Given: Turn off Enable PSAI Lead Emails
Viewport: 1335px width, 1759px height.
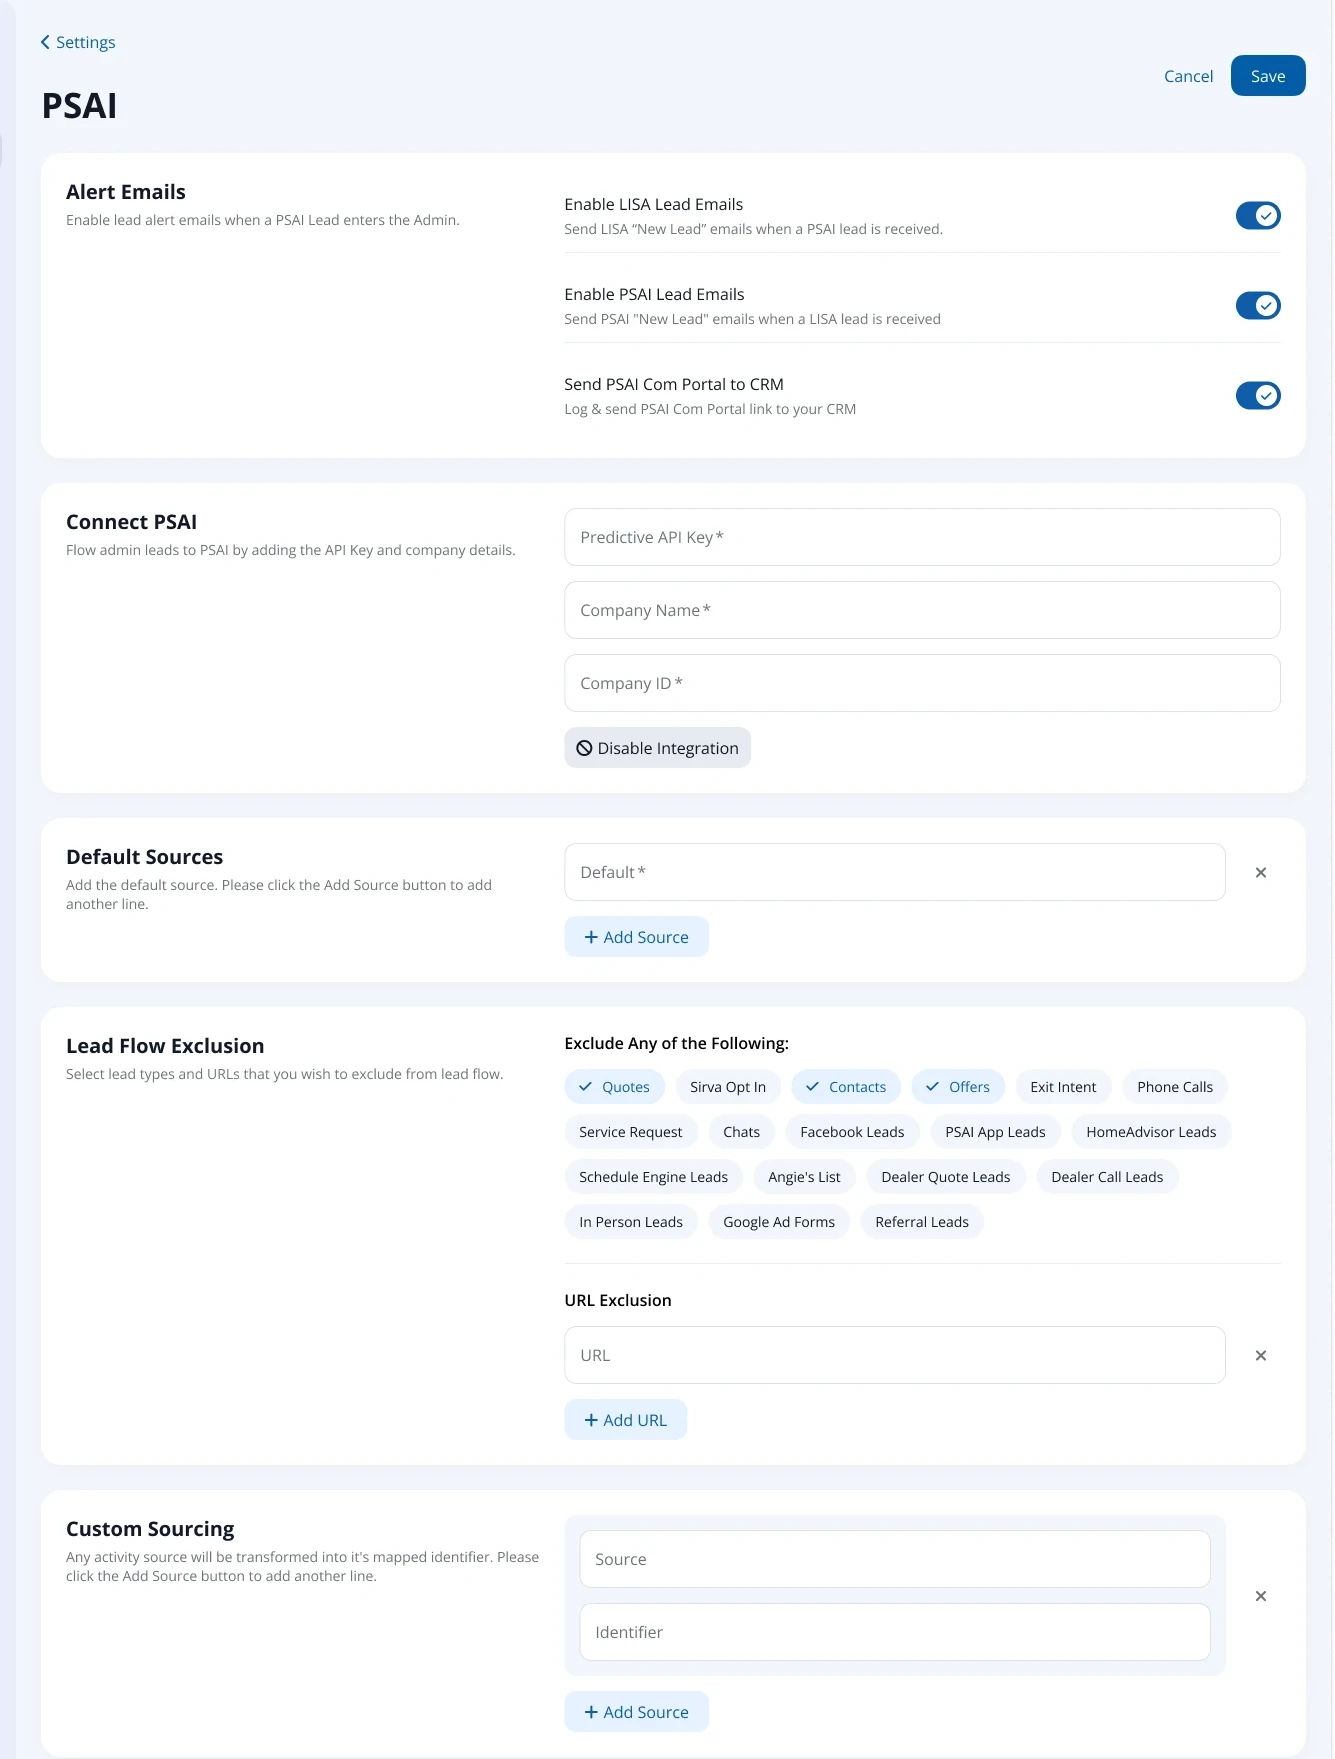Looking at the screenshot, I should click(1257, 306).
